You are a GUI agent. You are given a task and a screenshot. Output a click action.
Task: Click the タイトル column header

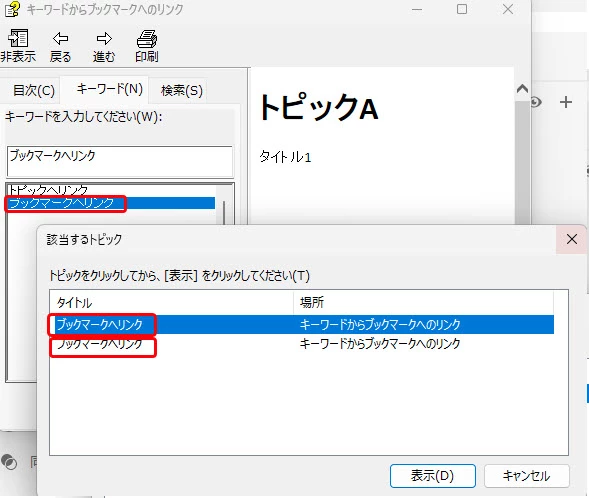pos(171,302)
